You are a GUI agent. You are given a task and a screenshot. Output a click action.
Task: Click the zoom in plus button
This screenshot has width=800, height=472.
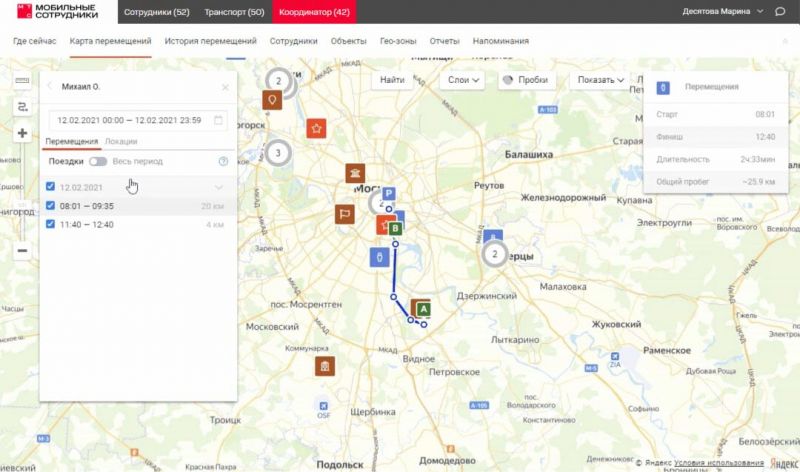click(22, 133)
